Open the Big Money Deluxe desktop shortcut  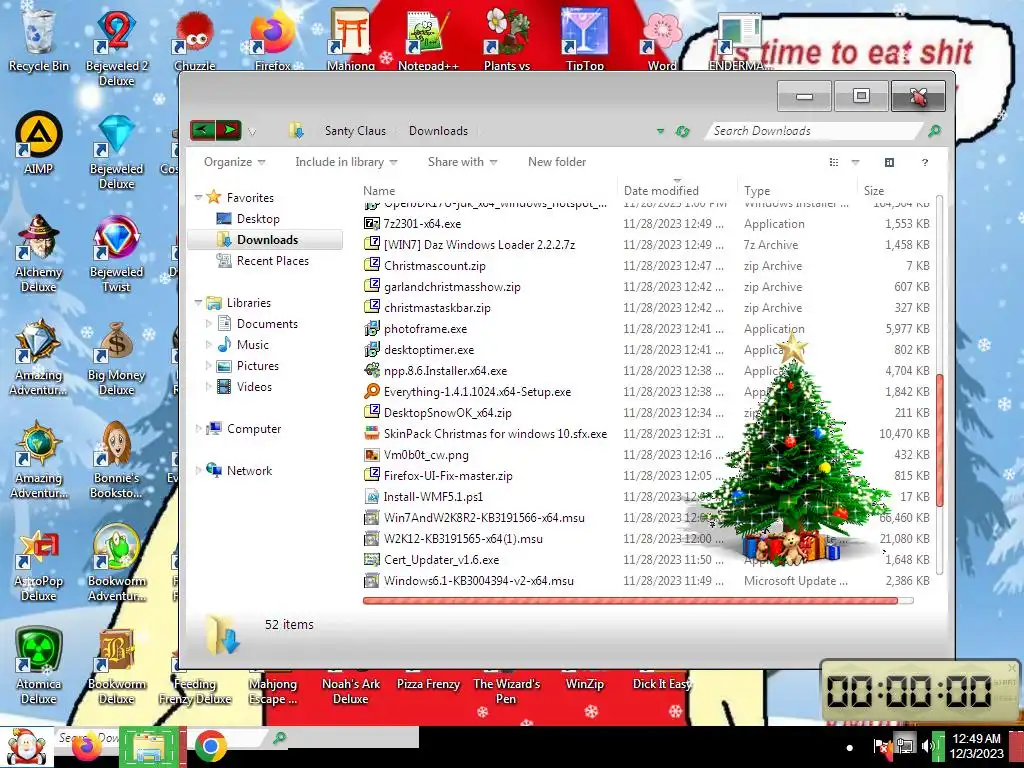[x=116, y=358]
